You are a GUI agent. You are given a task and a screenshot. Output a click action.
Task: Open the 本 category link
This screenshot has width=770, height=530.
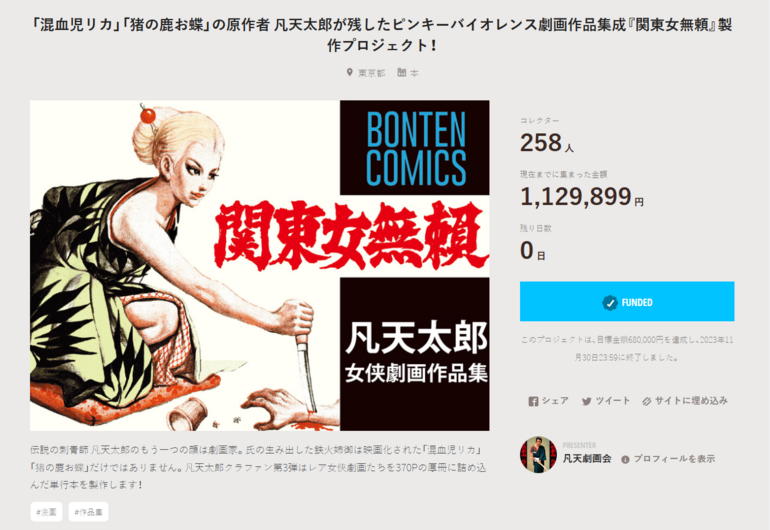point(414,73)
